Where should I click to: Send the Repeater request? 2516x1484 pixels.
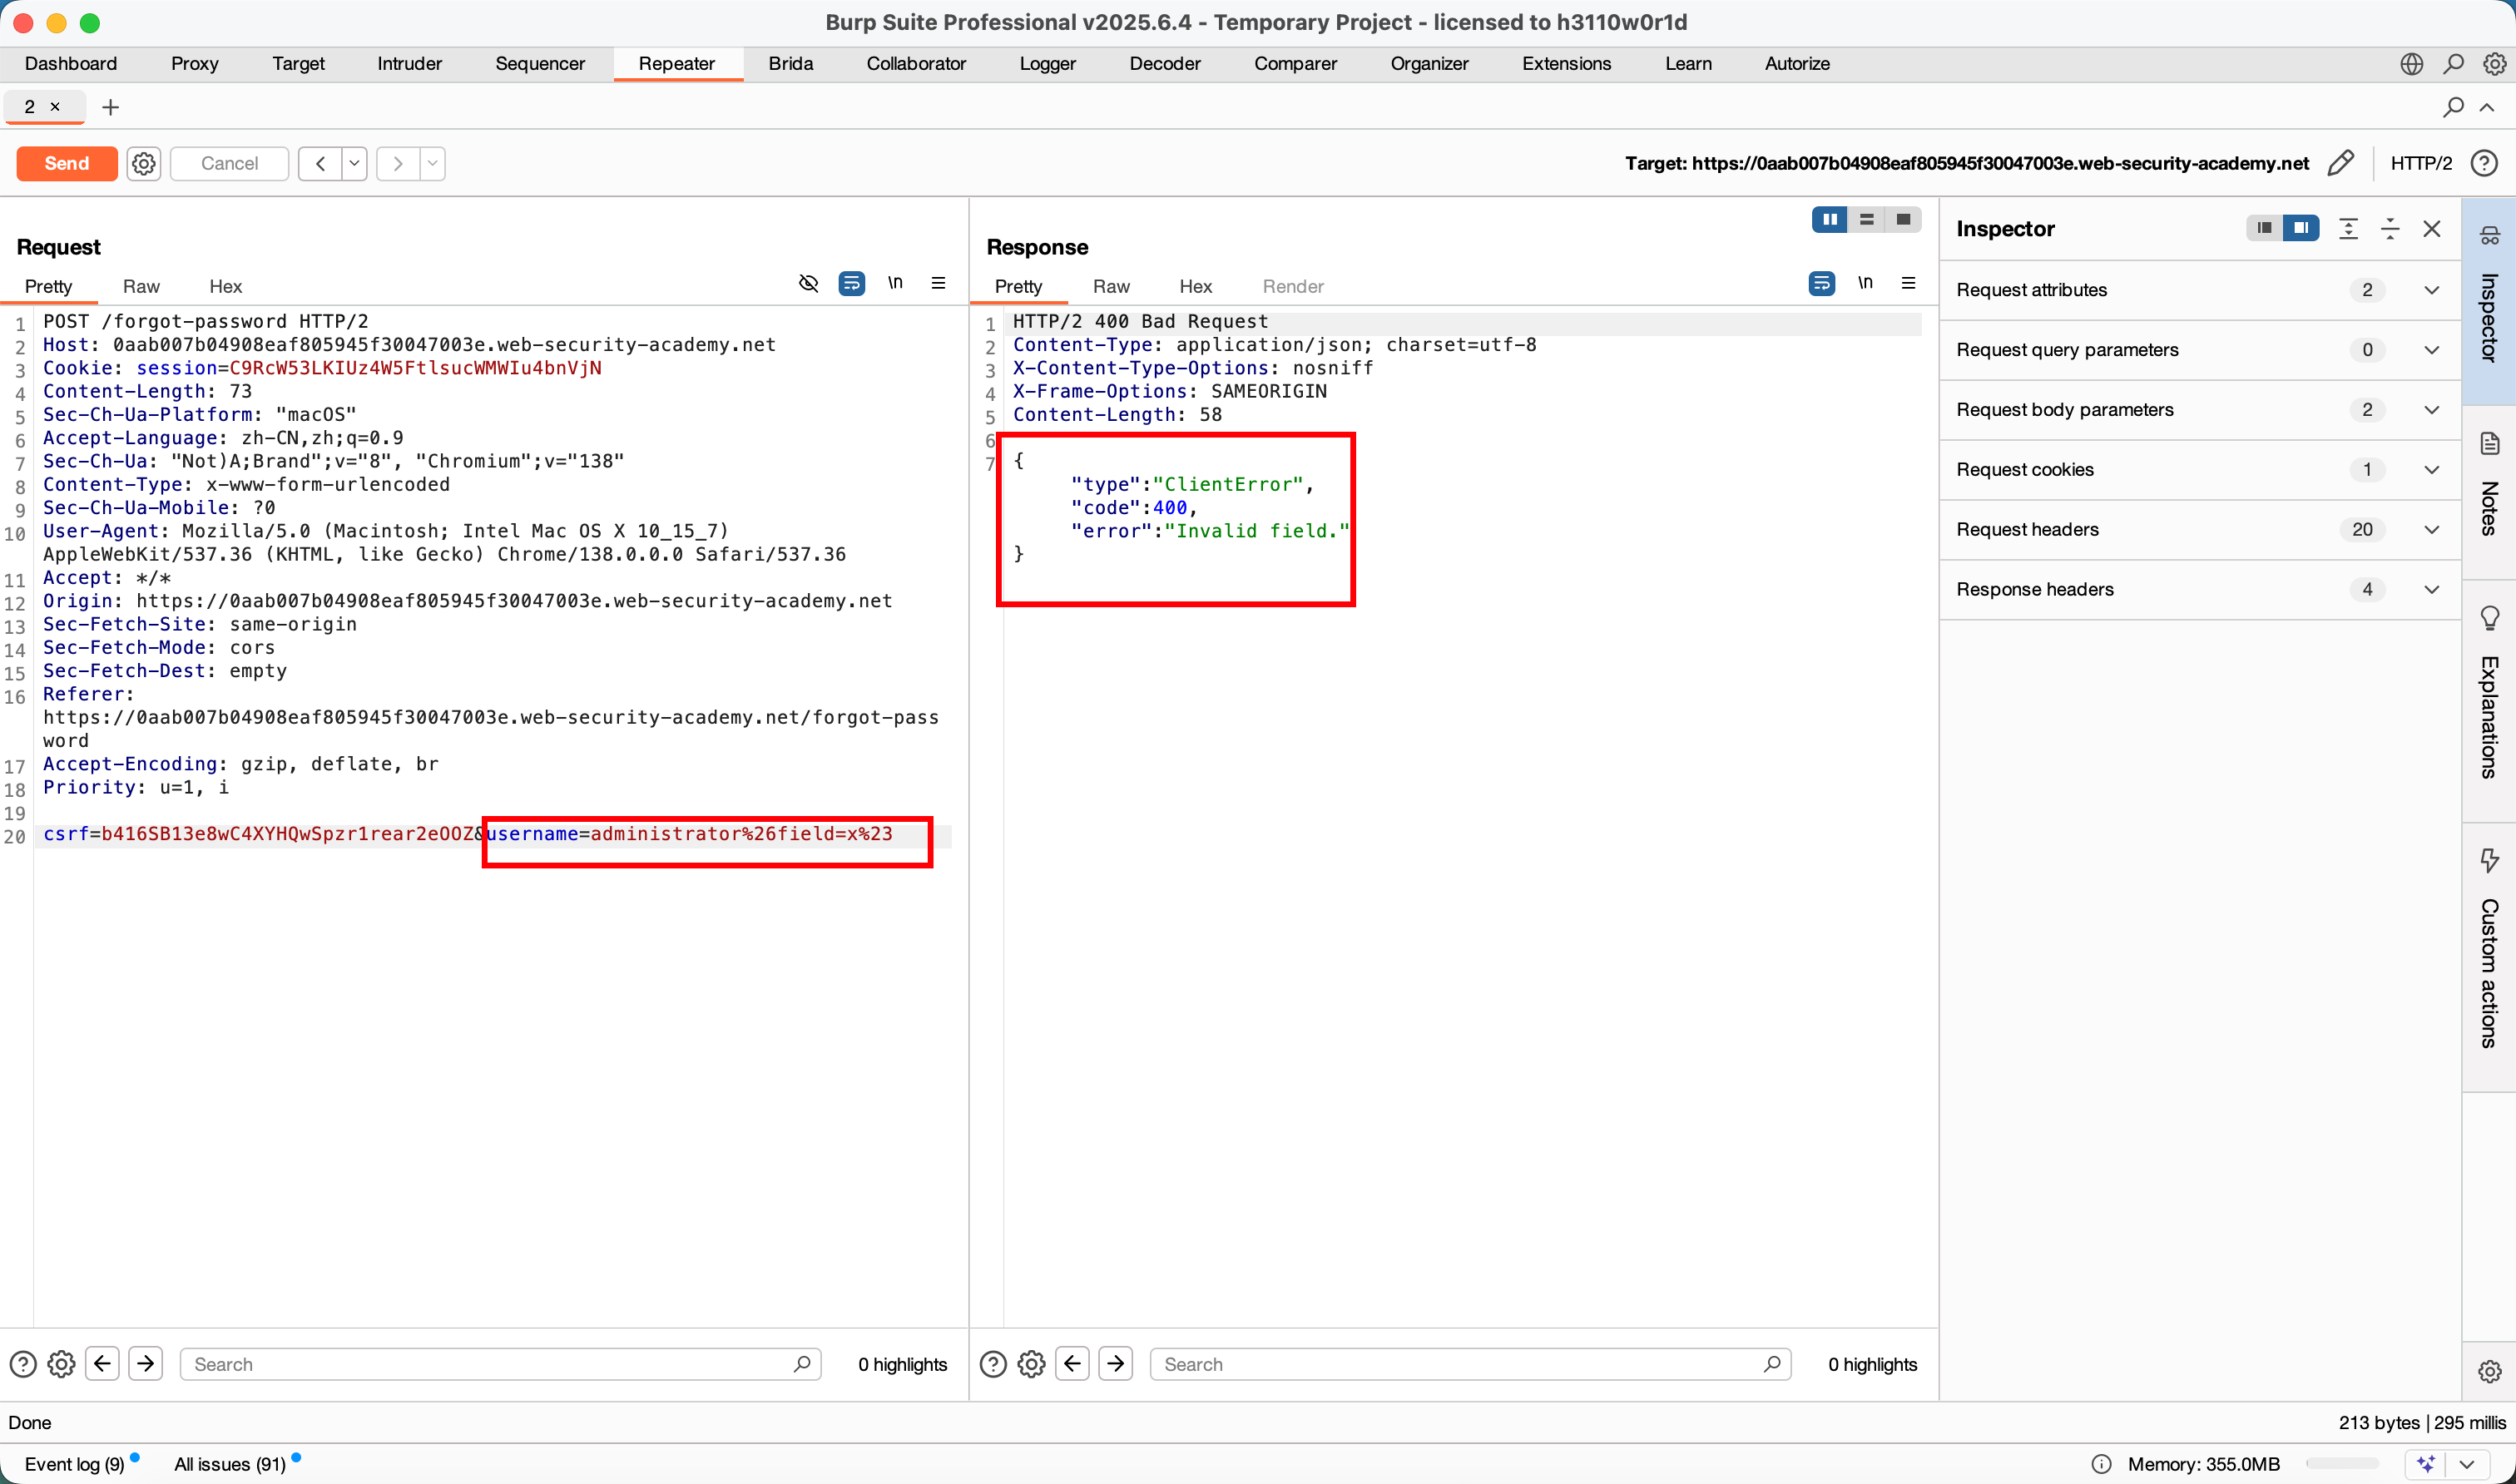point(67,163)
